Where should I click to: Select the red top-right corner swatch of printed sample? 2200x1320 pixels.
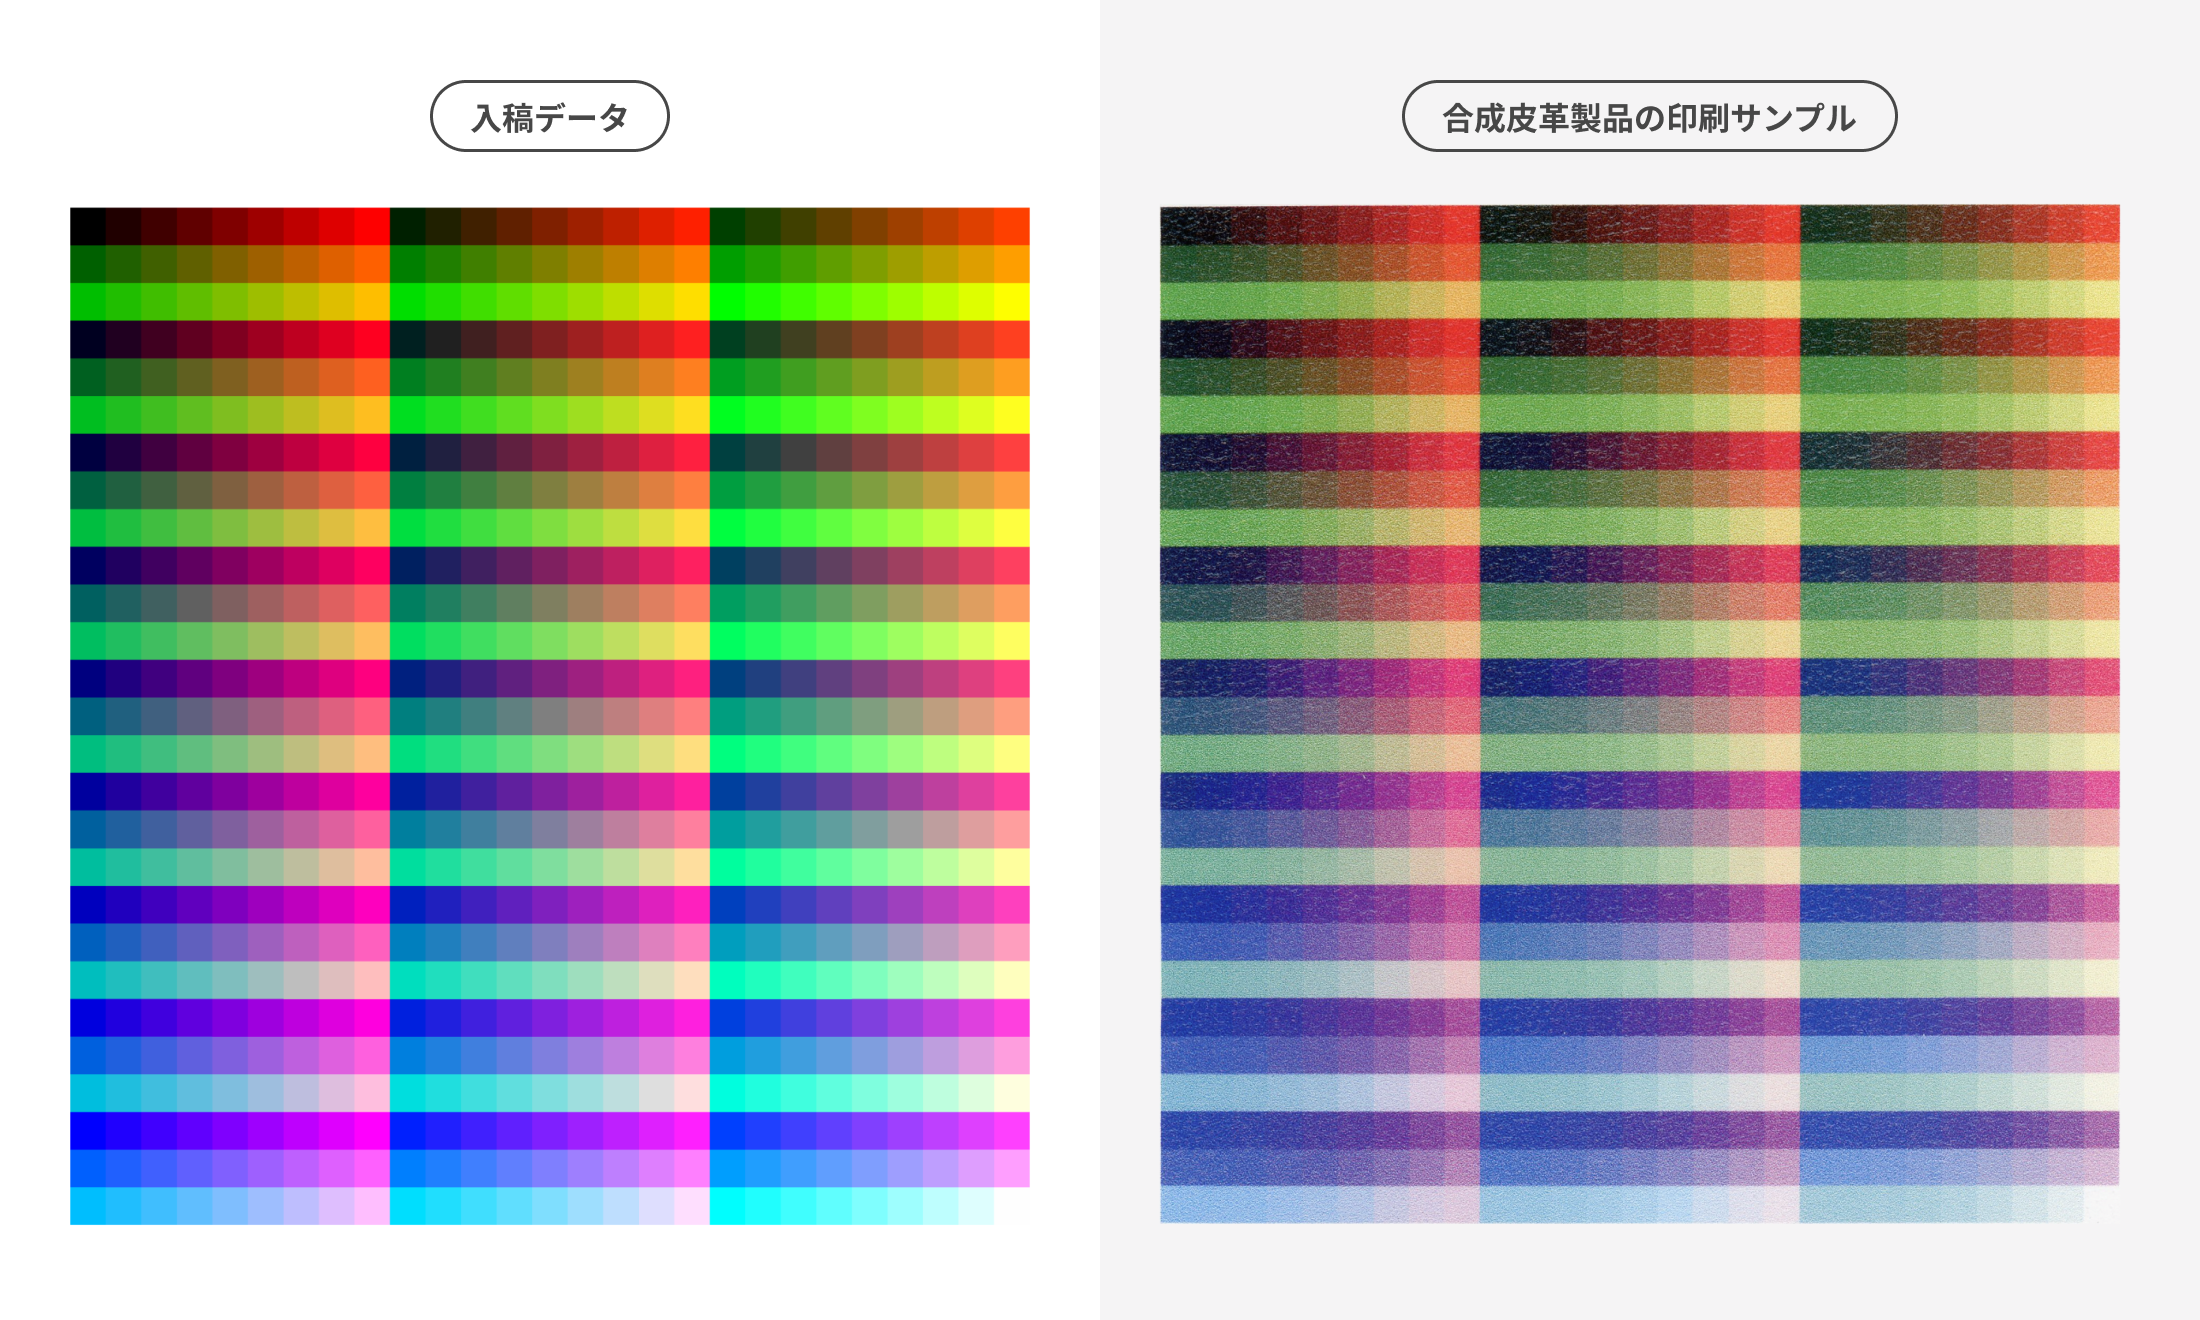tap(2101, 225)
